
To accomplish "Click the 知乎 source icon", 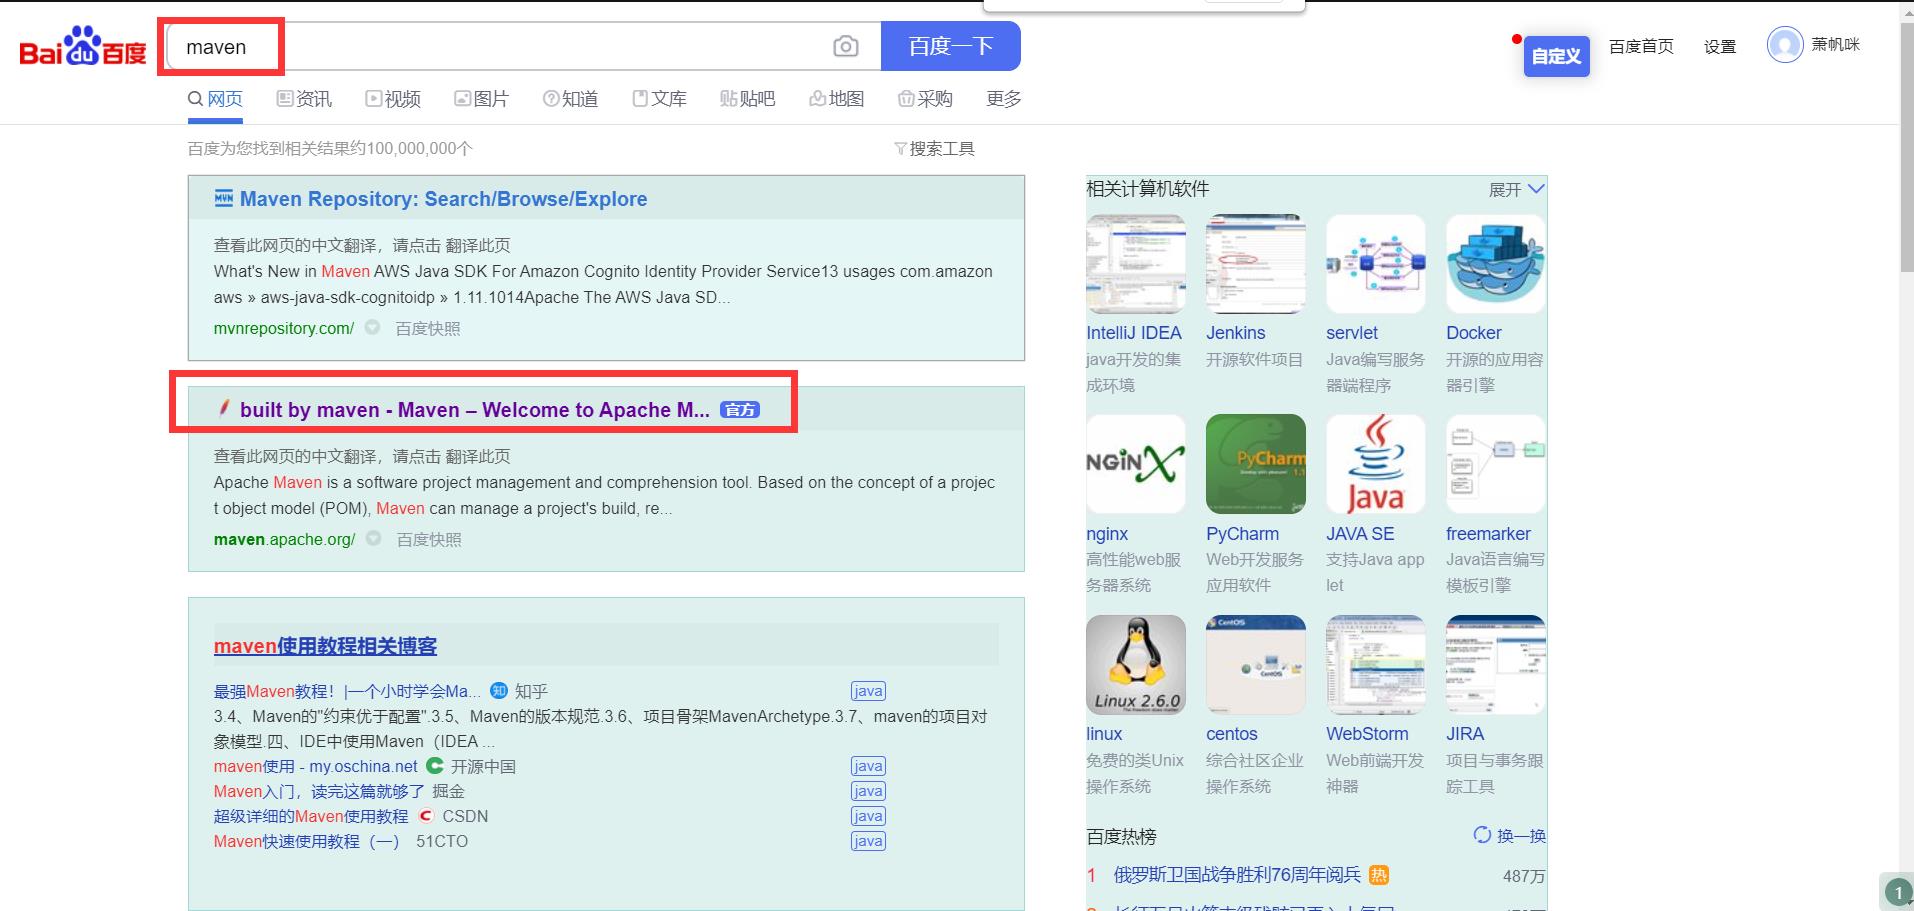I will (x=499, y=690).
